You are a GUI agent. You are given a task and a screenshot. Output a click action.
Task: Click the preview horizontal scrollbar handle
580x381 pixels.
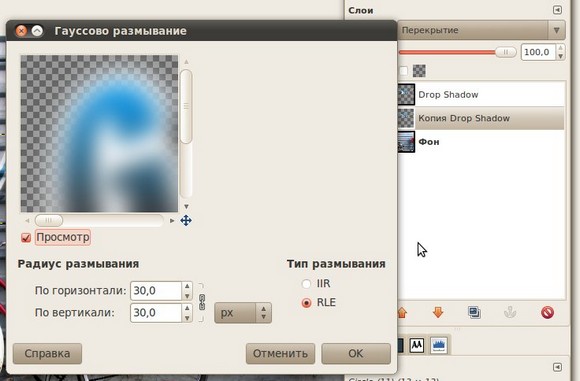(x=49, y=220)
